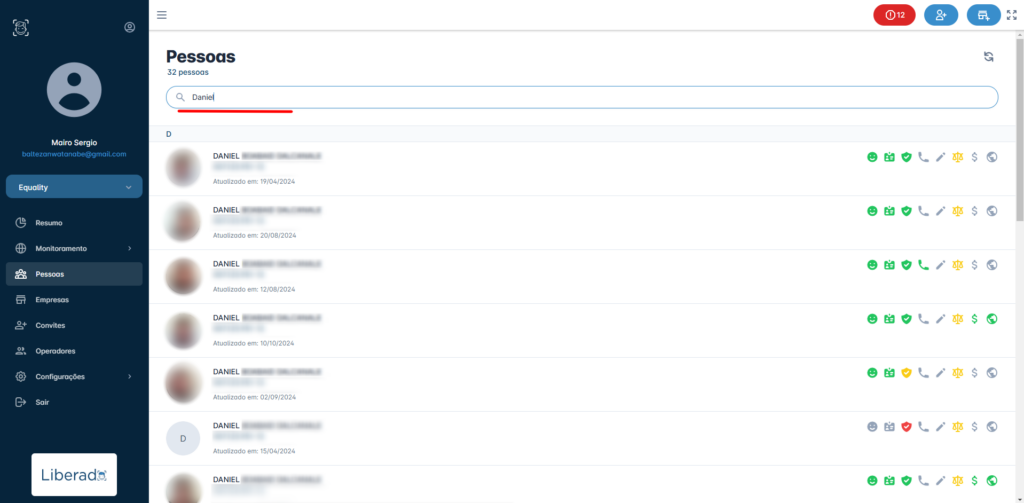Click the globe icon, row updated 19/04/2024
Screen dimensions: 1024x503
[x=992, y=157]
